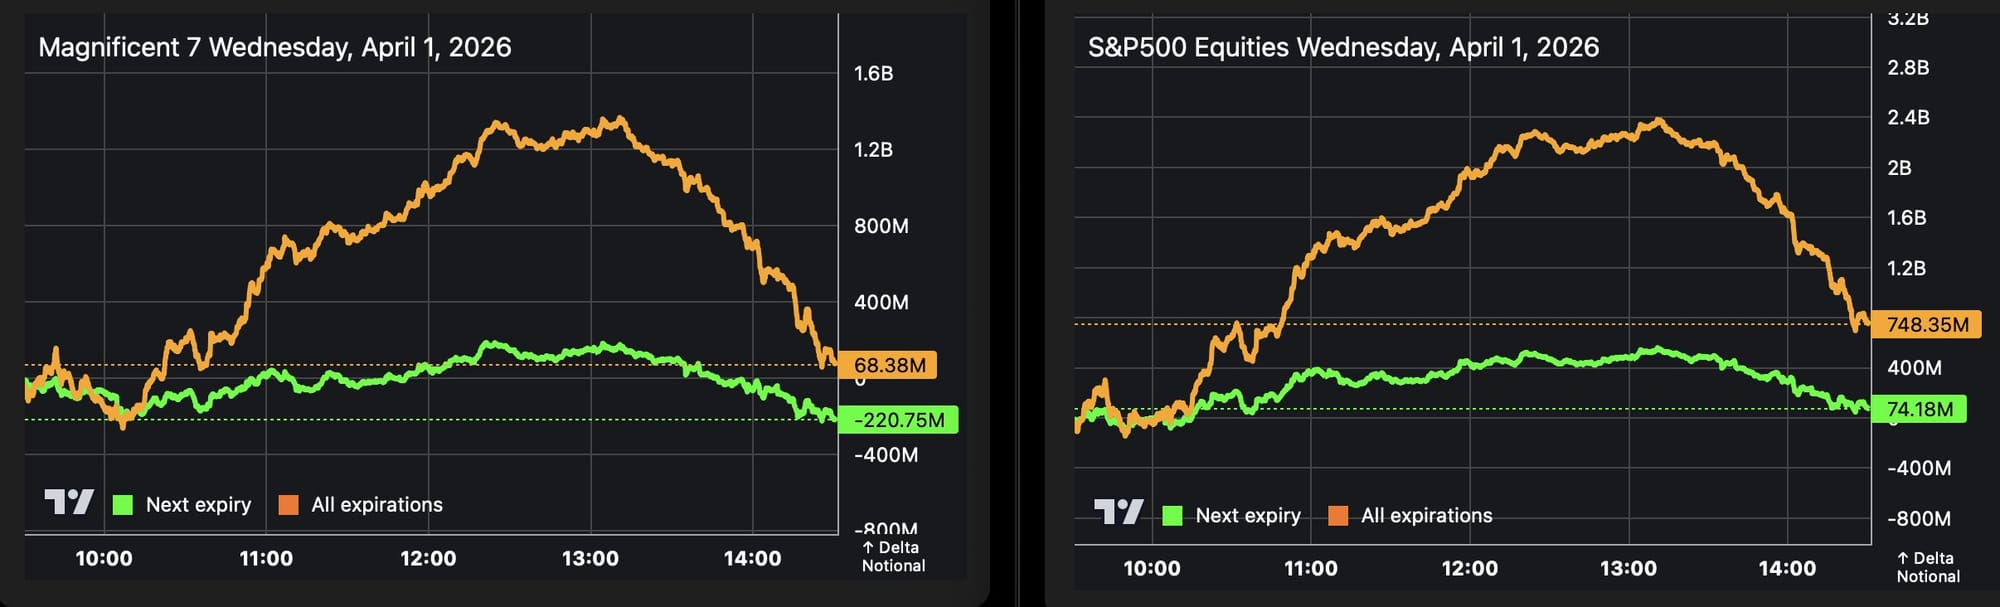Select the green -220.75M price label
Screen dimensions: 2000x607
point(898,420)
